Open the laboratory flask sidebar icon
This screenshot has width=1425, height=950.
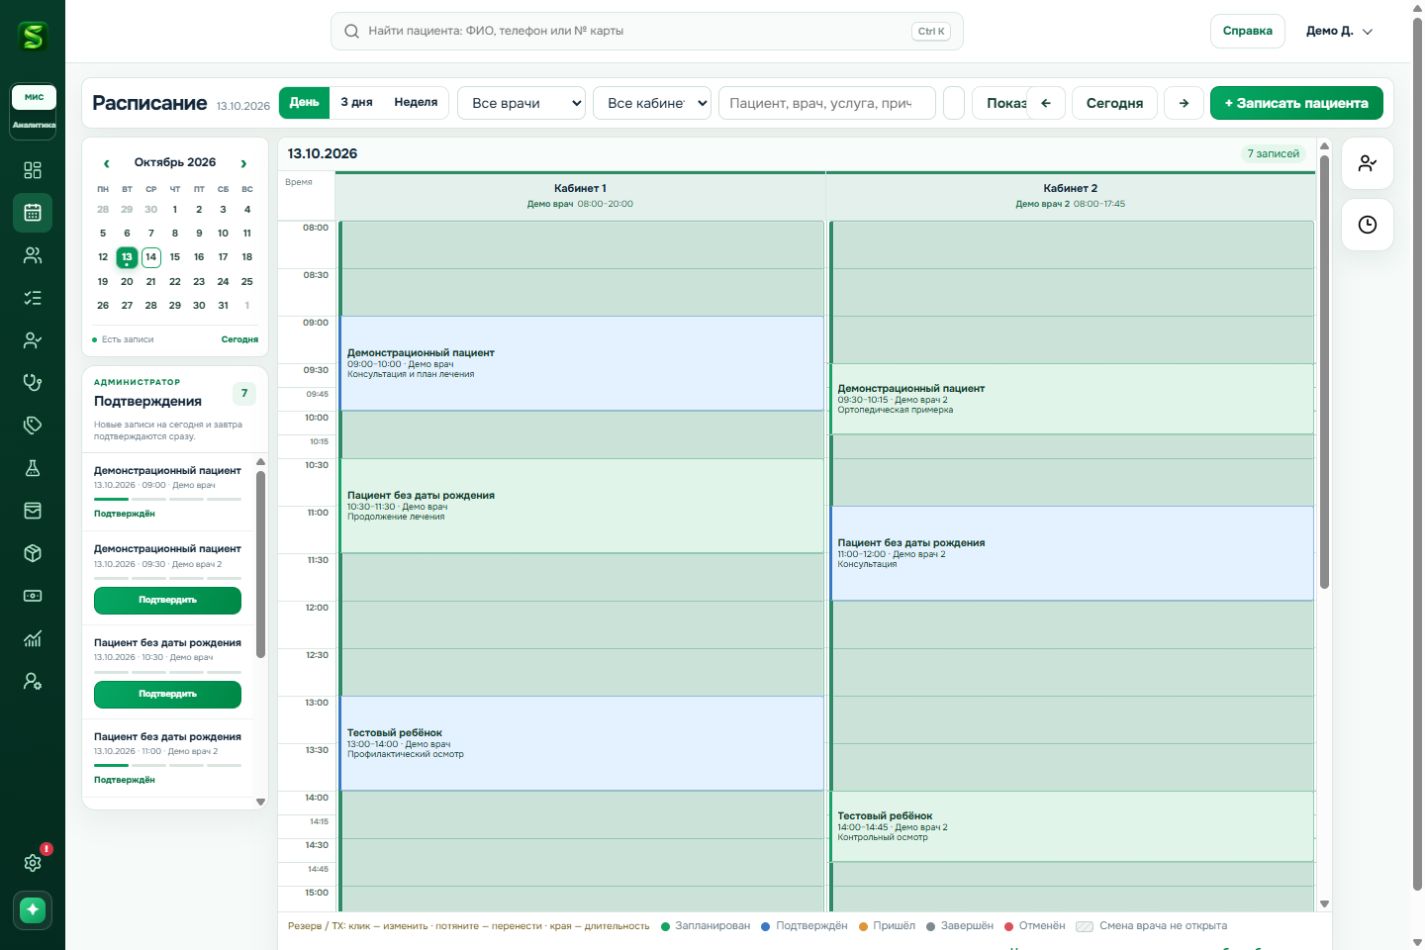tap(32, 468)
